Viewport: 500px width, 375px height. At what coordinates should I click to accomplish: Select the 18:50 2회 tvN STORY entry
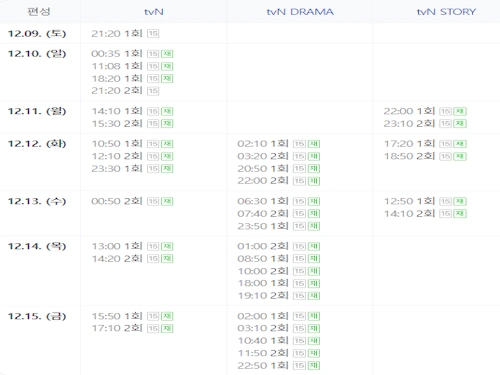coord(409,156)
